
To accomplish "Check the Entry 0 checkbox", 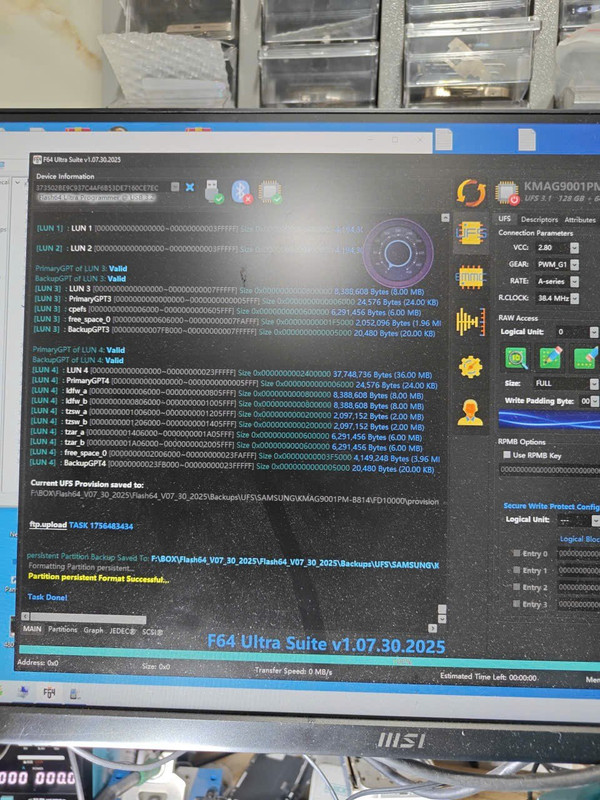I will [x=516, y=553].
